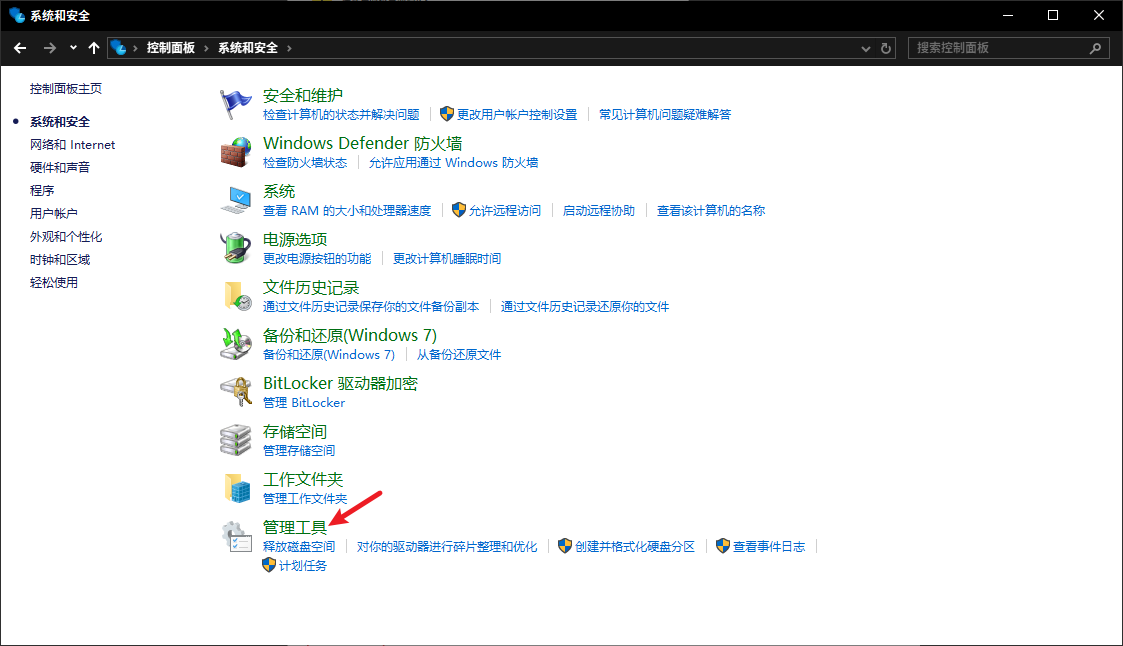Screen dimensions: 1123x646
Task: Go forward with the forward arrow
Action: pyautogui.click(x=49, y=48)
